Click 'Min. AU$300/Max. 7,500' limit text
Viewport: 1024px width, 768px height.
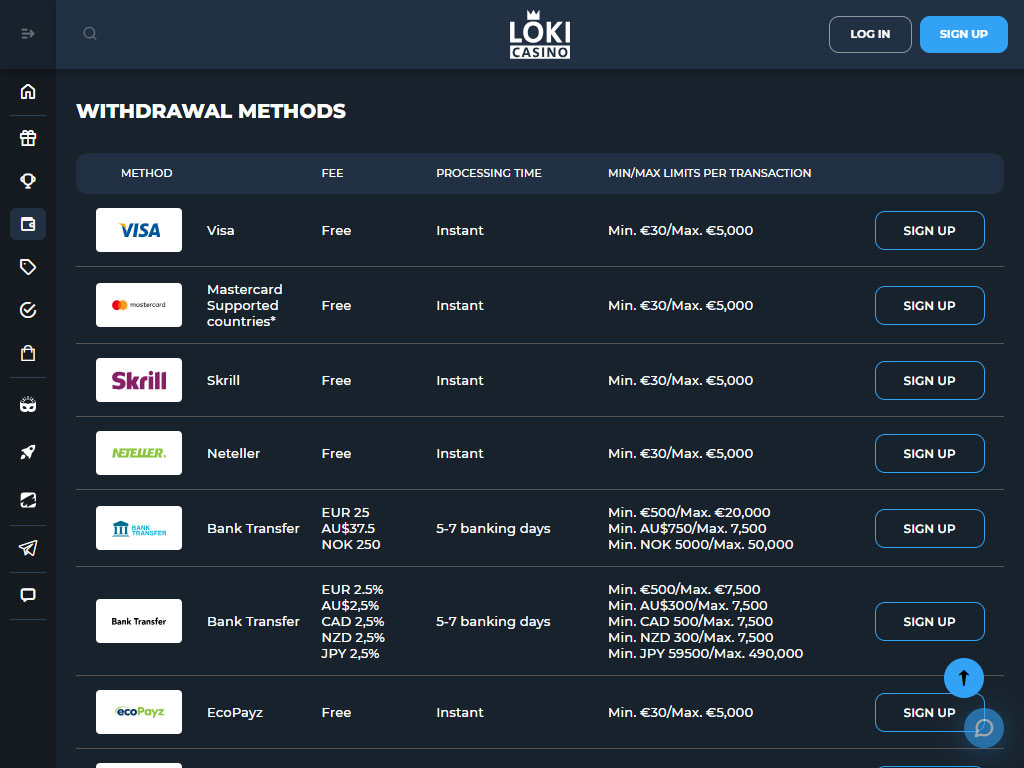click(x=688, y=605)
